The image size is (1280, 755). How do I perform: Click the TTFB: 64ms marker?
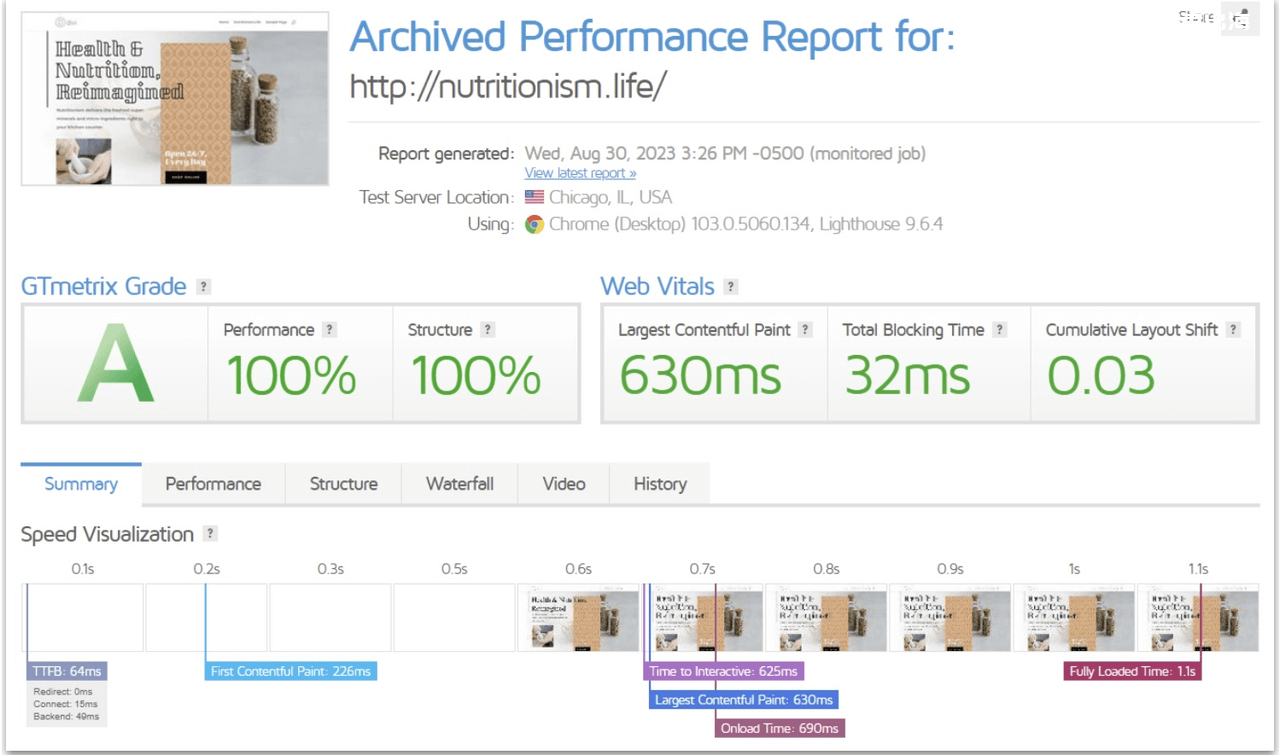click(x=67, y=671)
